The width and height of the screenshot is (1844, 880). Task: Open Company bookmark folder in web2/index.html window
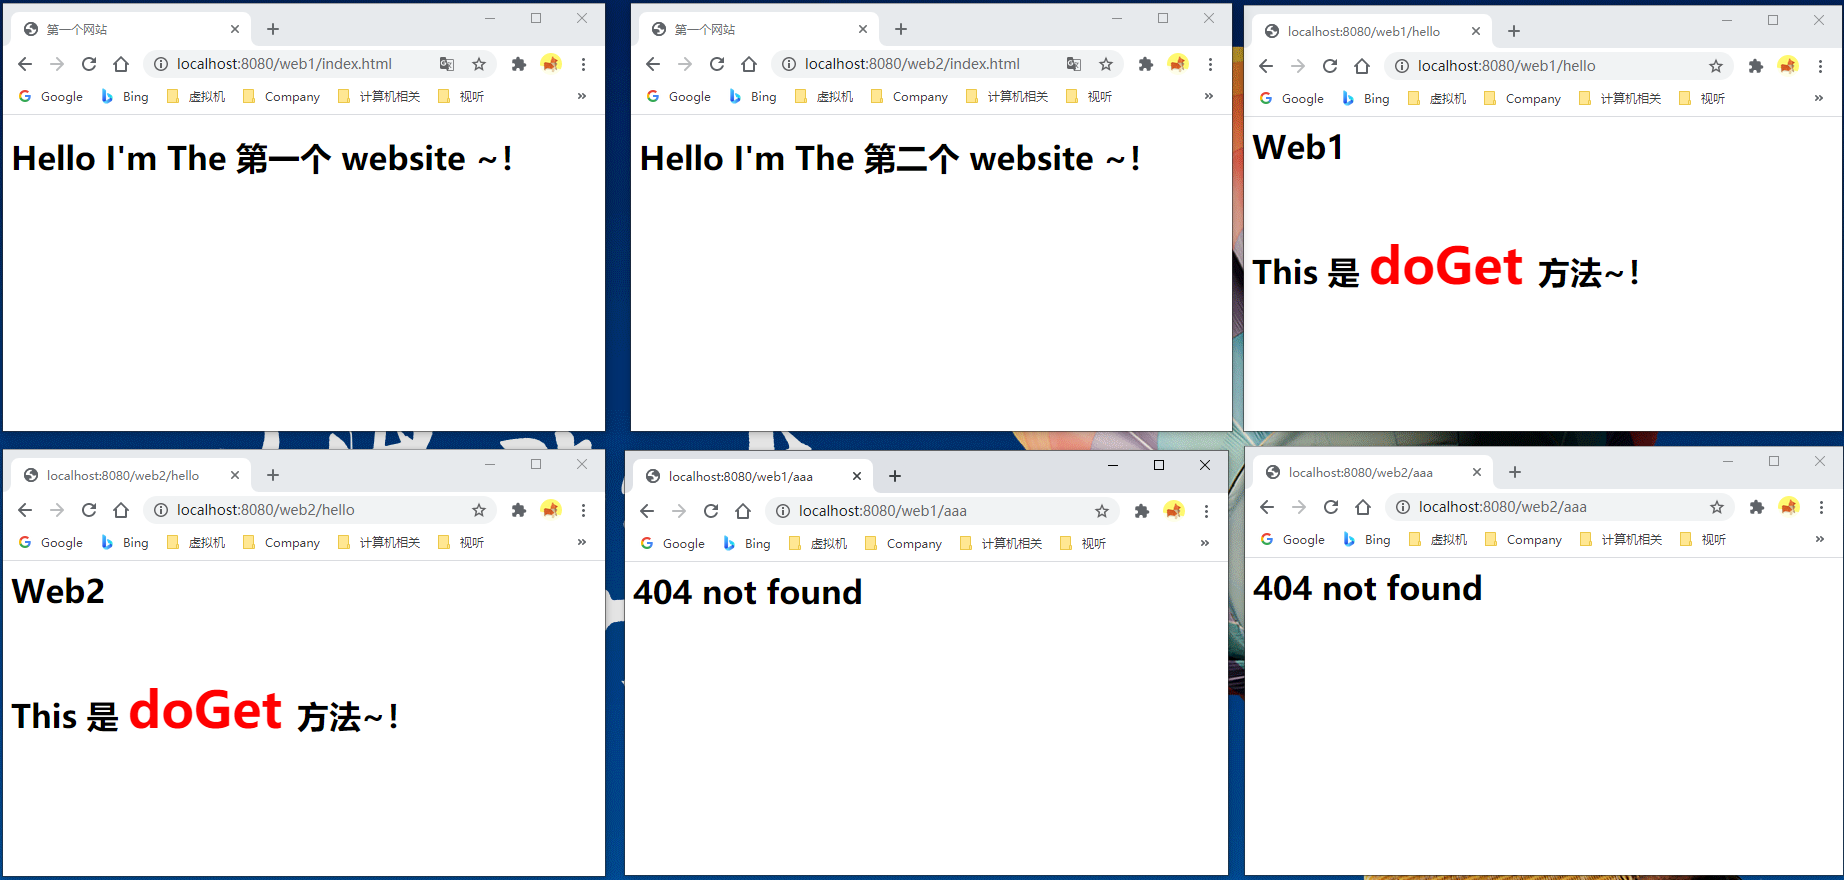coord(910,96)
